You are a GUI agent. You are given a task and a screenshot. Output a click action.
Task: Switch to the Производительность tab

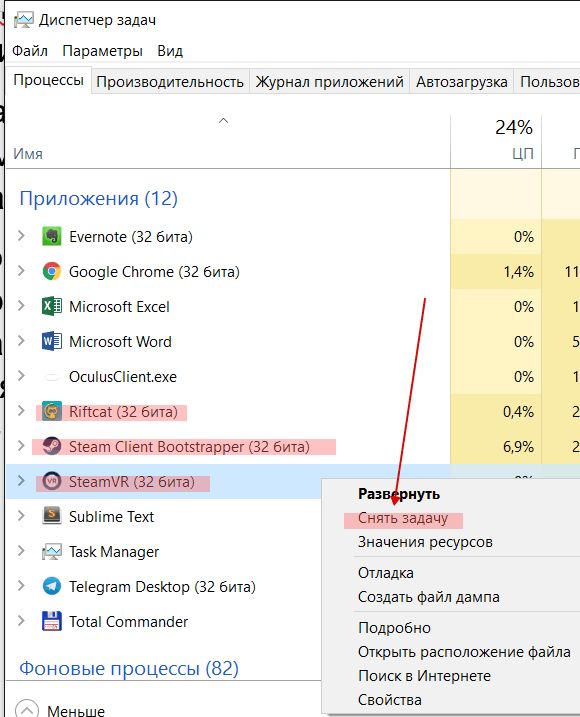point(170,82)
